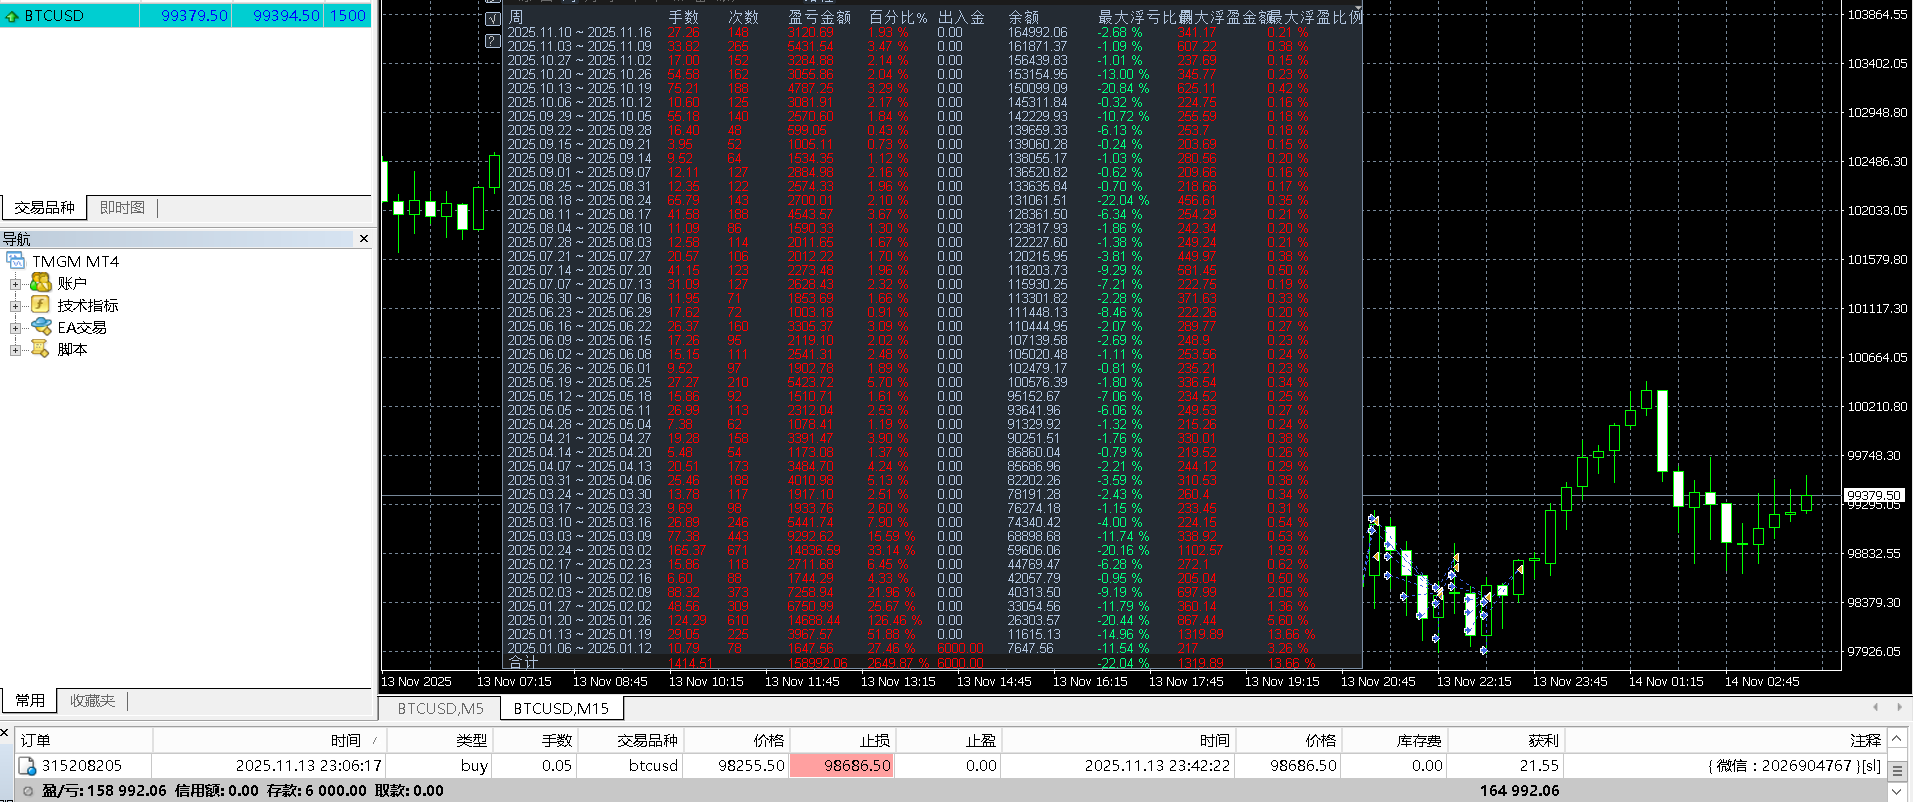Close the 导航 navigator panel

(364, 239)
